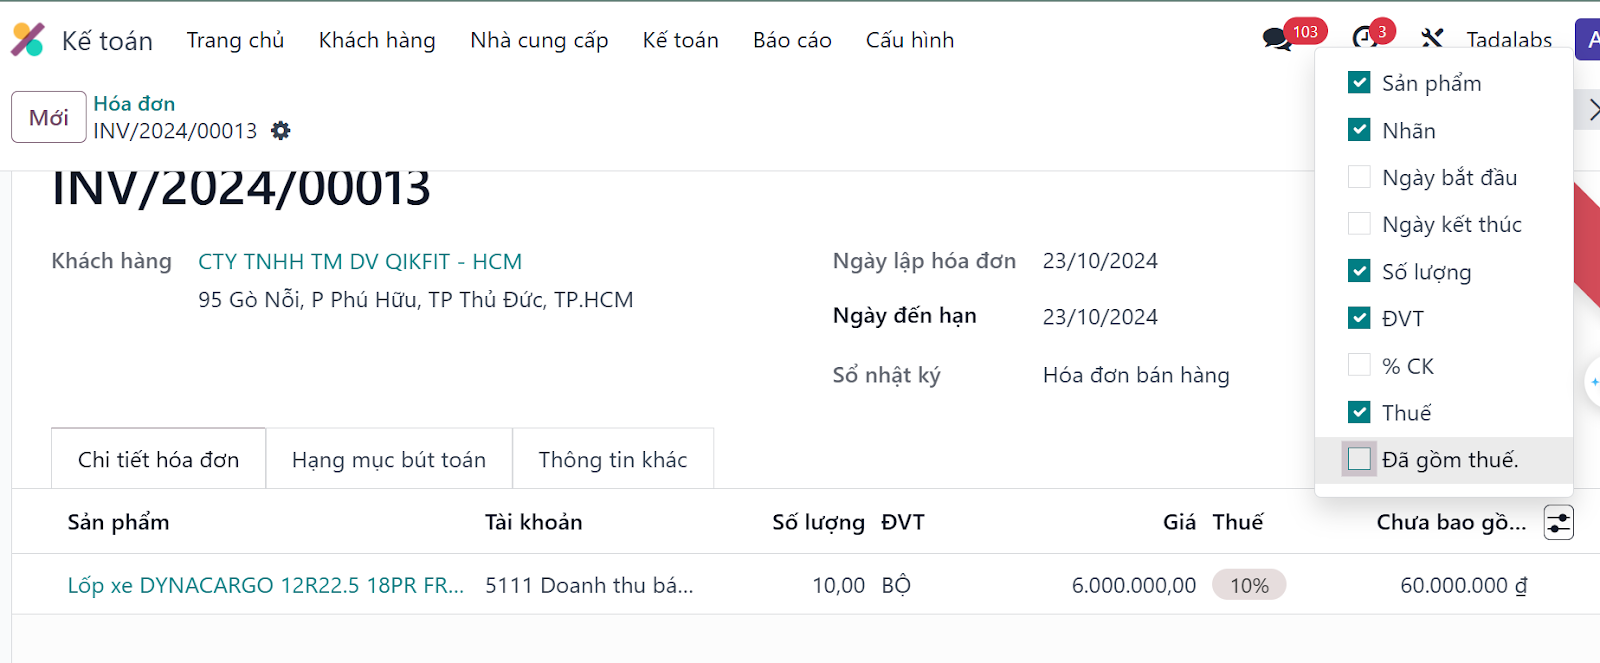Click the debug tools wrench icon
1600x663 pixels.
click(1432, 39)
